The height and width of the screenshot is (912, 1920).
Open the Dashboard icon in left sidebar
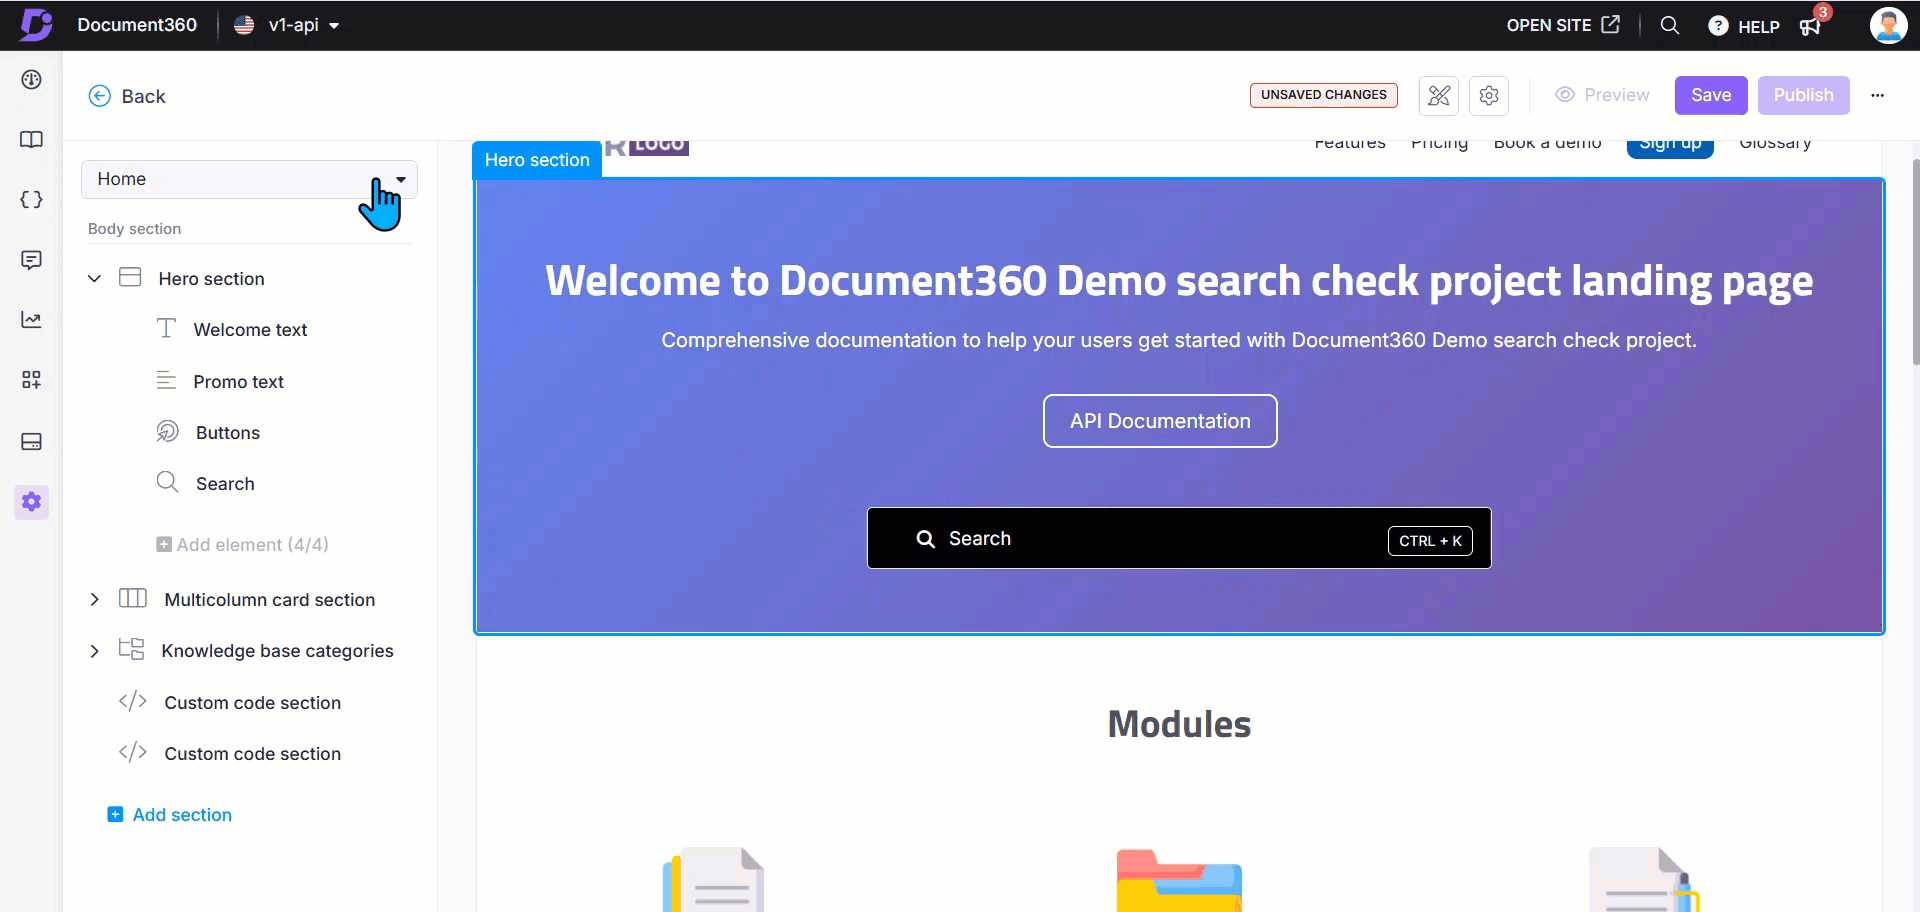[31, 79]
